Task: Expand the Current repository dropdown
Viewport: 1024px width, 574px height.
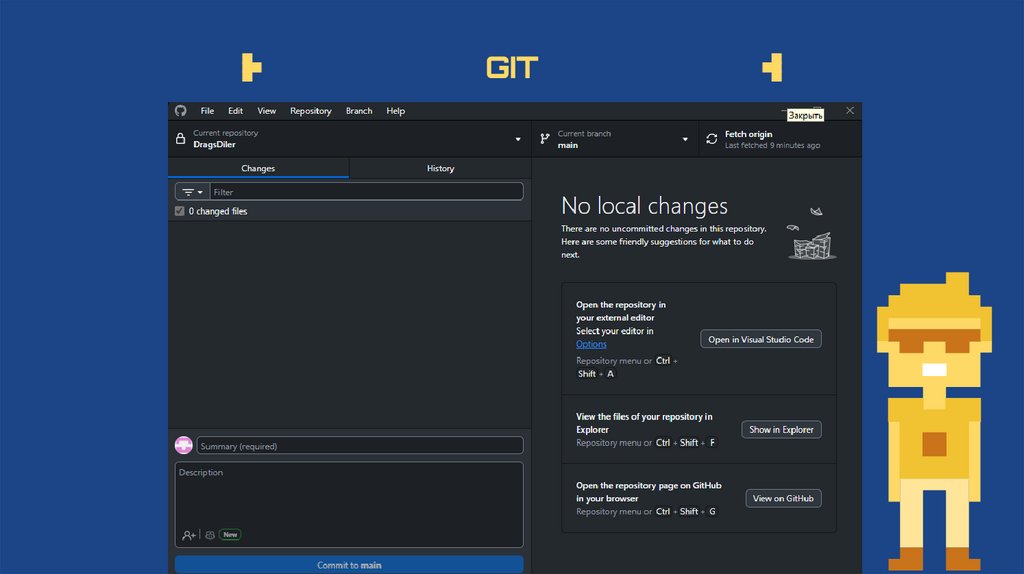Action: (x=518, y=139)
